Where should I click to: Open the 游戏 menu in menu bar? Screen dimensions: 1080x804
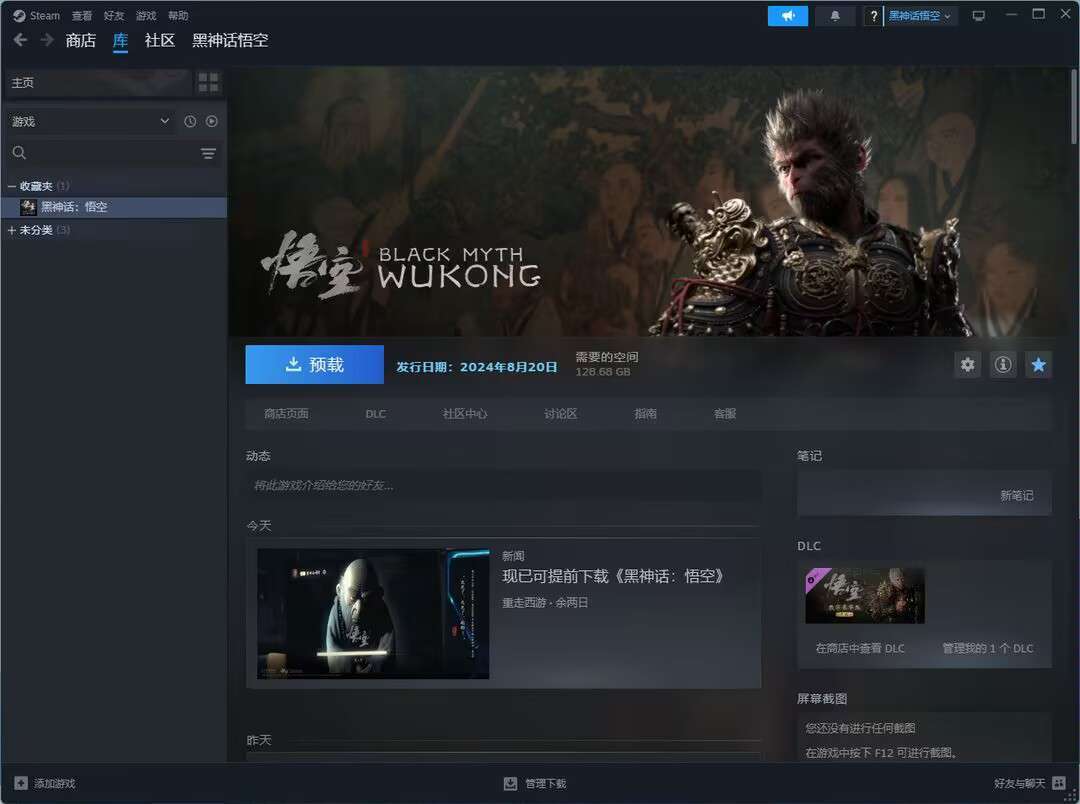click(146, 15)
